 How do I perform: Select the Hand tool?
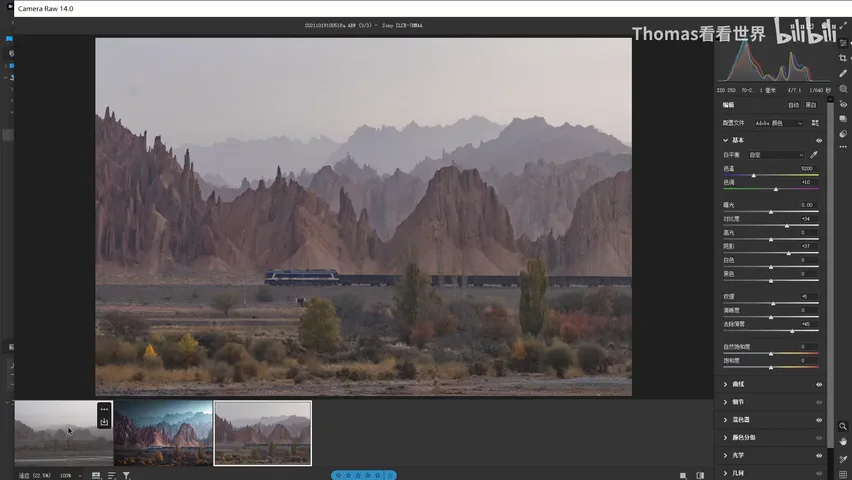click(x=843, y=441)
